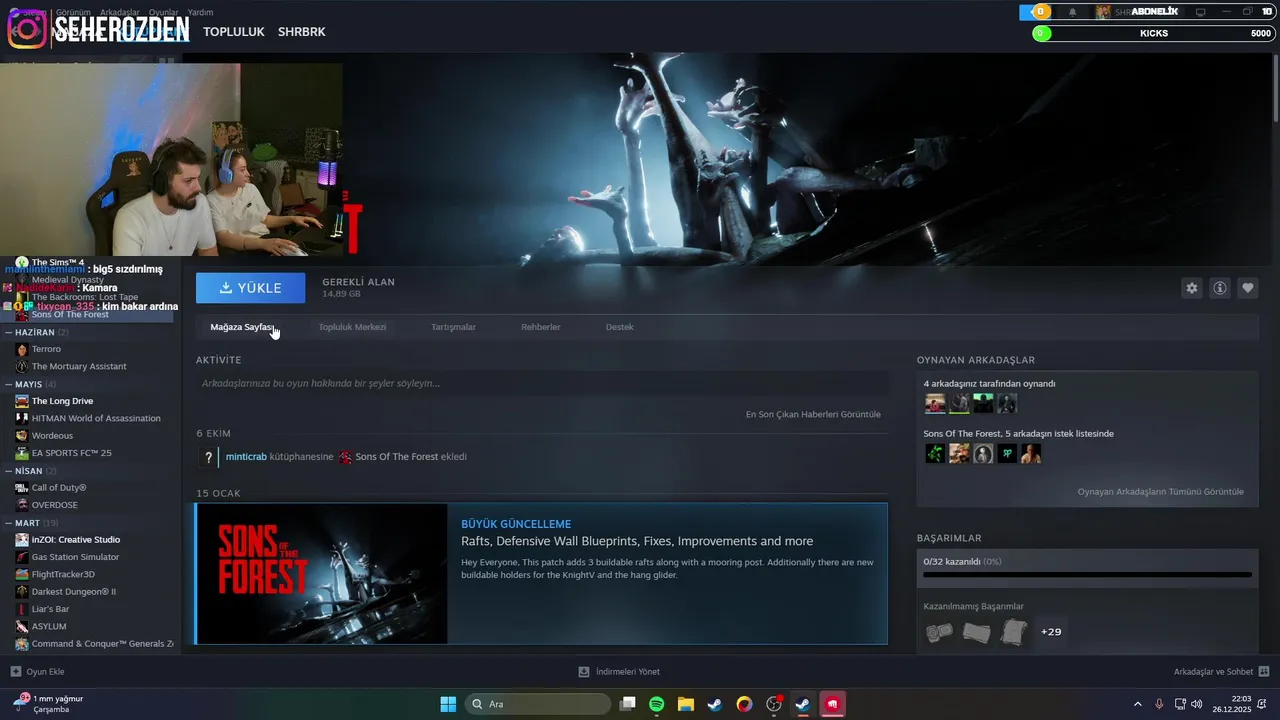Click the Call of Duty game icon
1280x720 pixels.
coord(22,488)
